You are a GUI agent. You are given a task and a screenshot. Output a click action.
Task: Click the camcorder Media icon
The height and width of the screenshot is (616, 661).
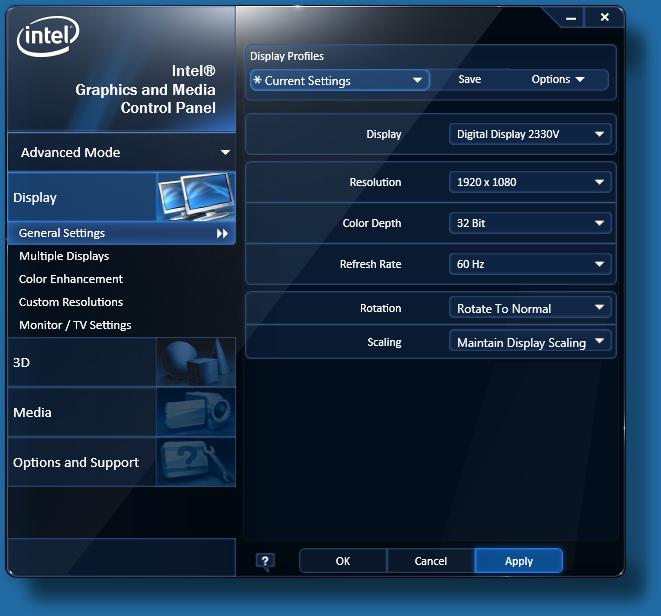[196, 412]
